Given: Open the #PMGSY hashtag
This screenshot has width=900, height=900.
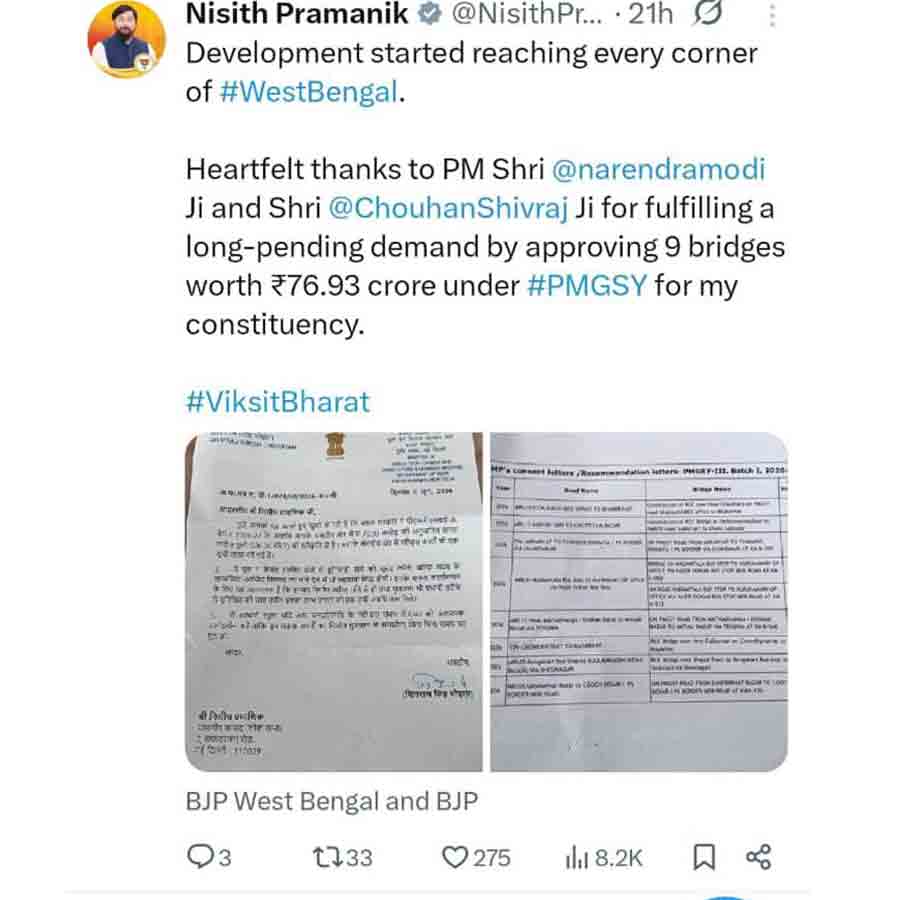Looking at the screenshot, I should click(x=587, y=285).
